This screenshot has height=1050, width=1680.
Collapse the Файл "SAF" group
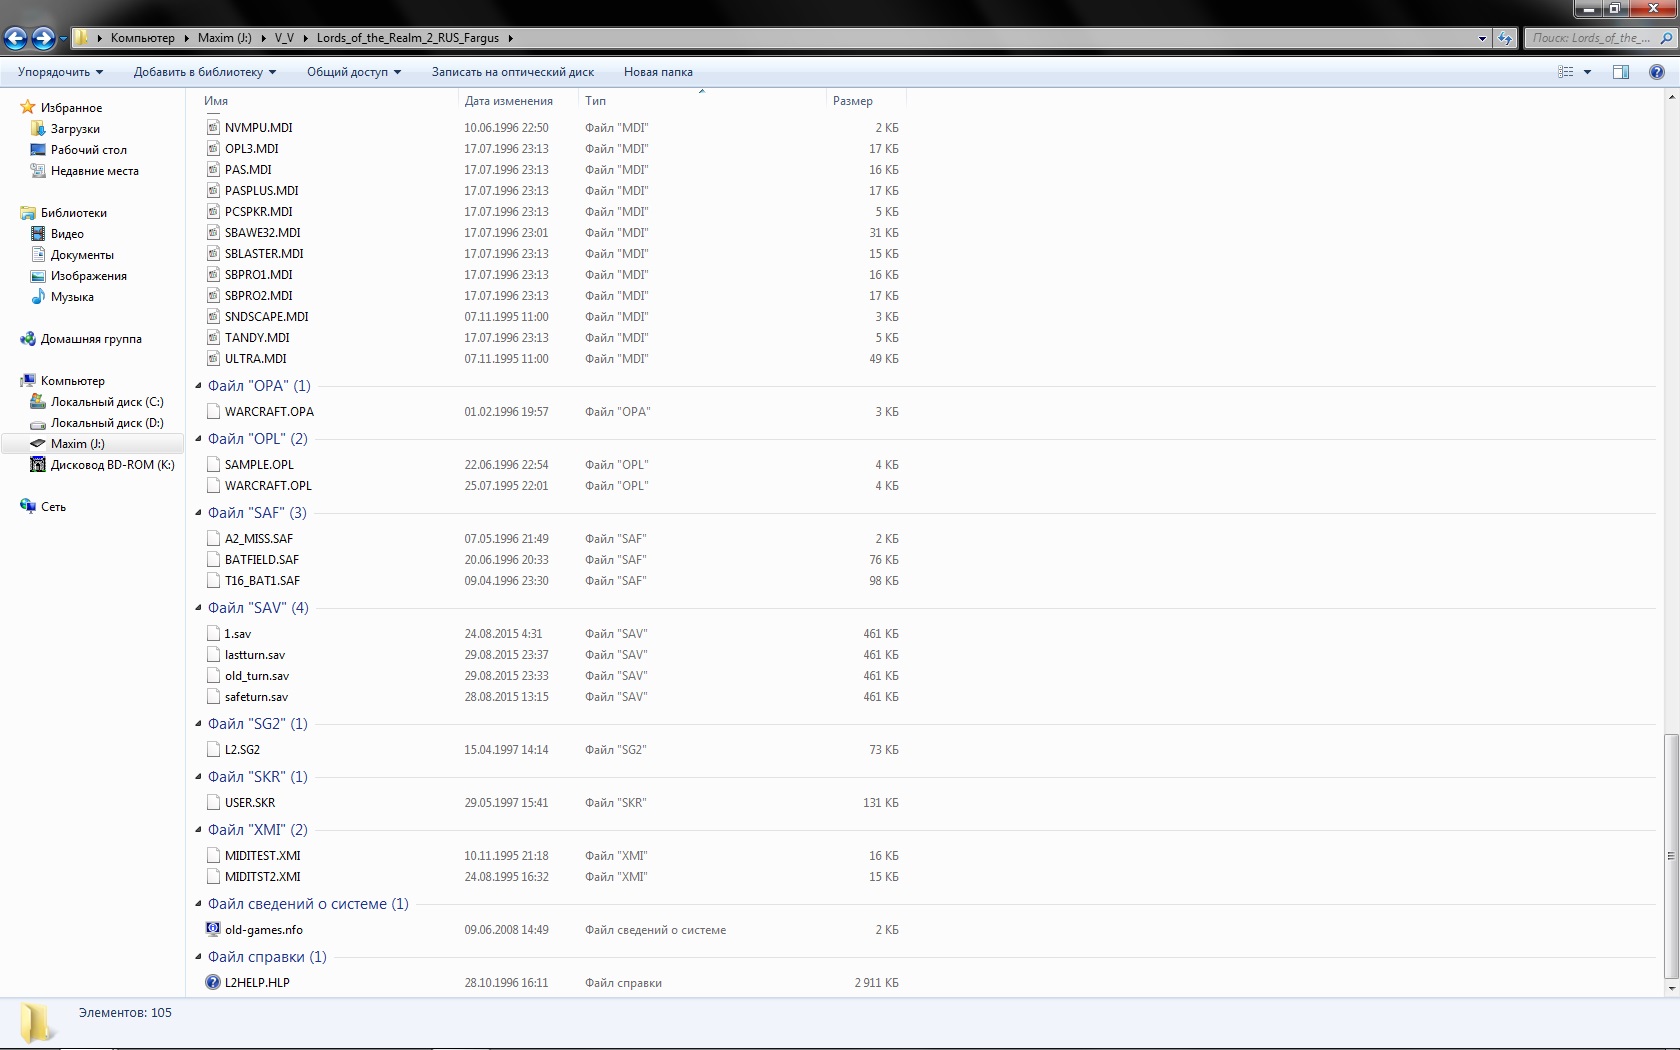198,512
